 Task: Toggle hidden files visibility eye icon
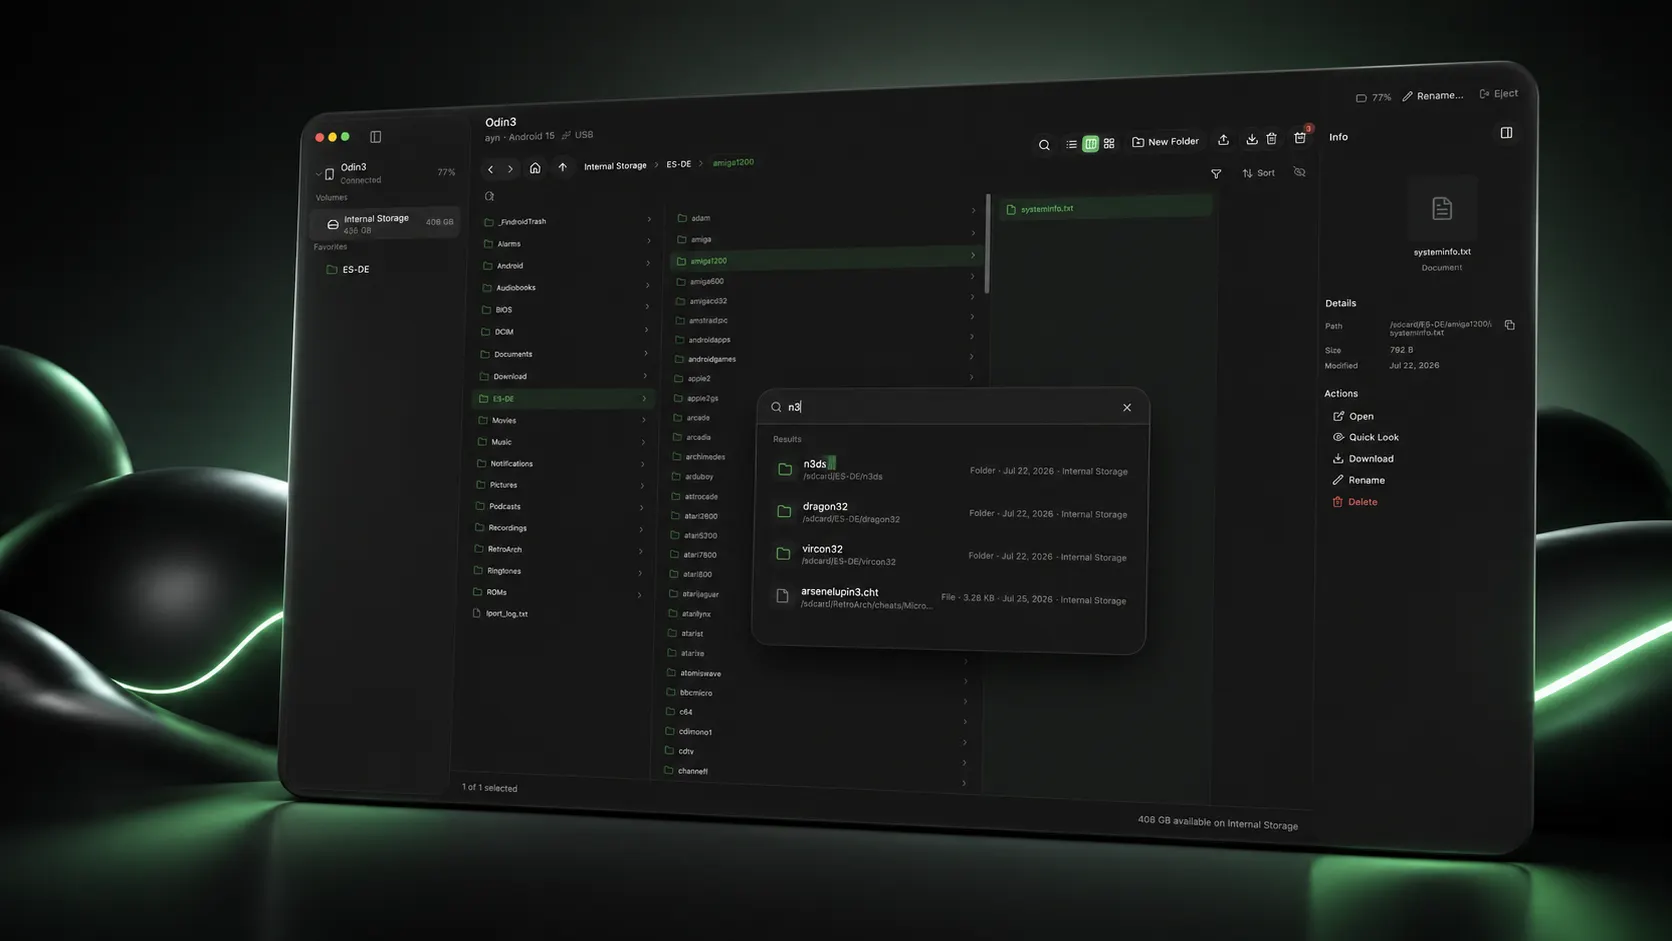point(1299,172)
